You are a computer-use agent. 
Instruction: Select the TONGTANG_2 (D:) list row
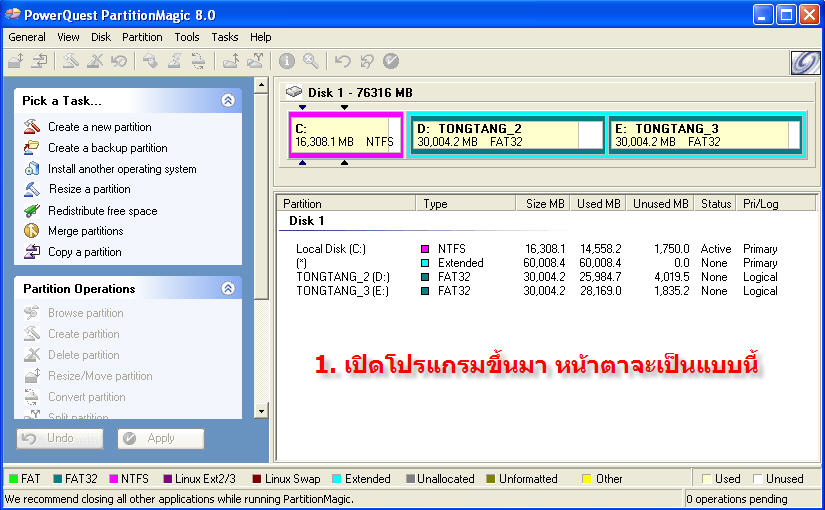[537, 276]
